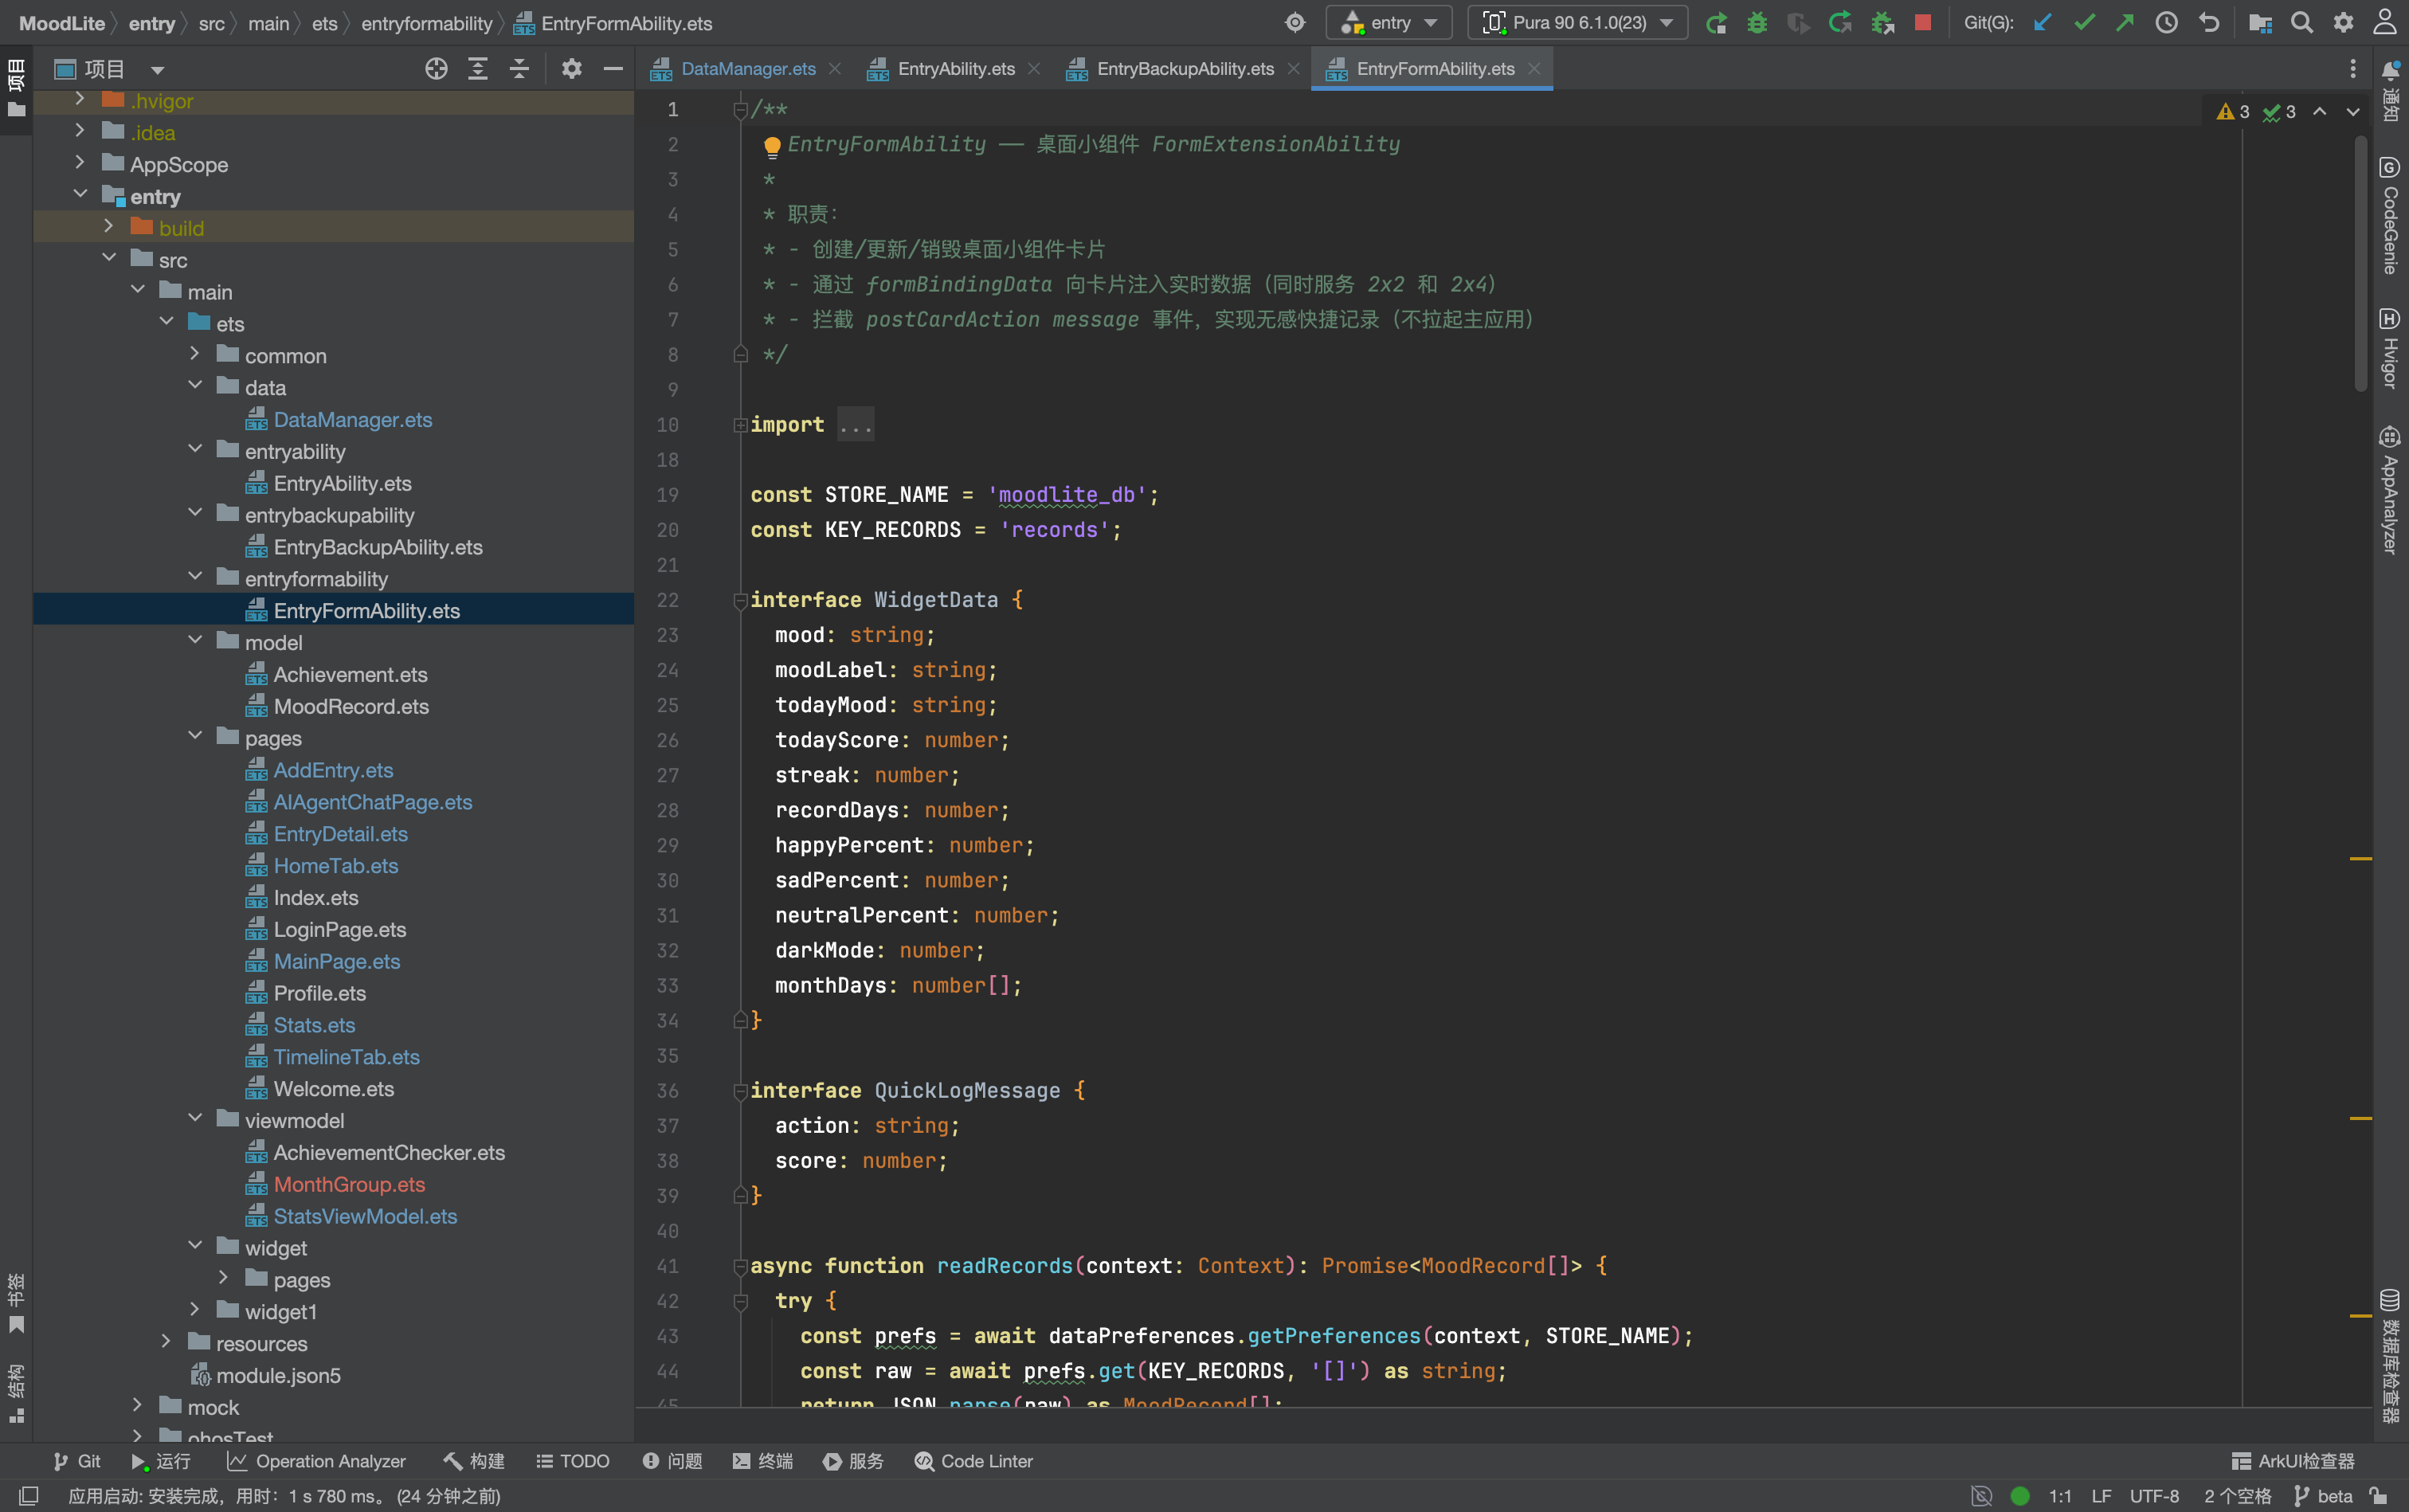Click the warnings count indicator
Image resolution: width=2409 pixels, height=1512 pixels.
tap(2233, 112)
